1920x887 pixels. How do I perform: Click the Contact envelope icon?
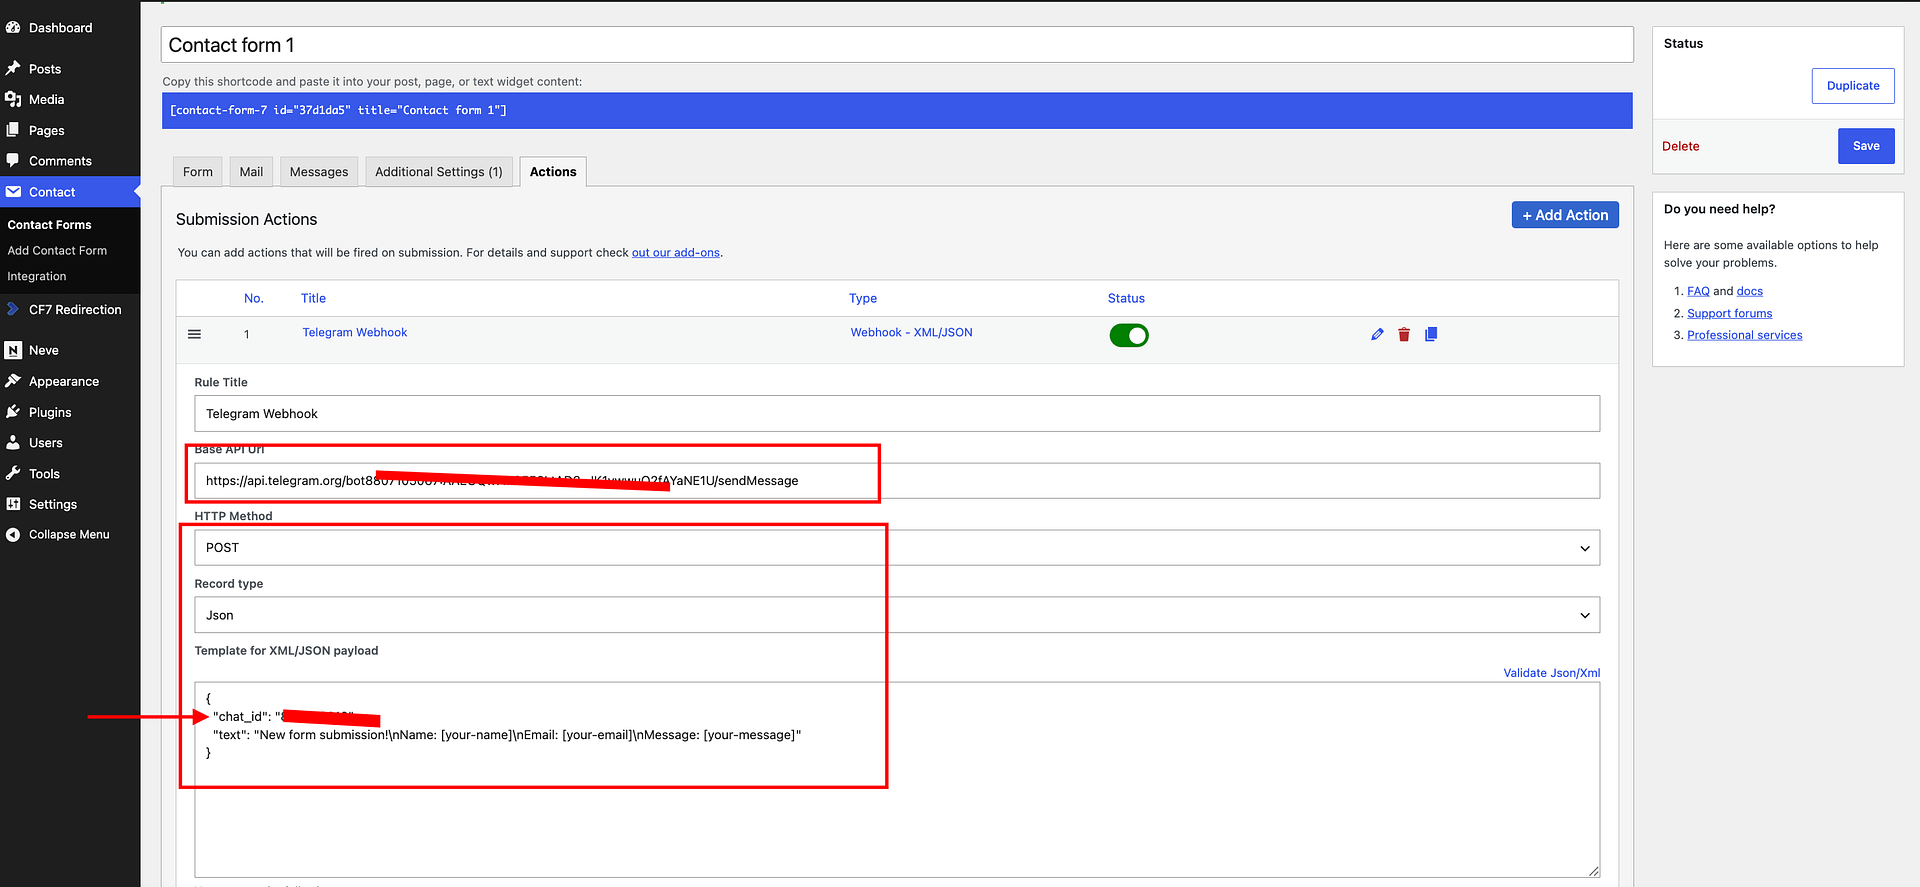tap(13, 191)
